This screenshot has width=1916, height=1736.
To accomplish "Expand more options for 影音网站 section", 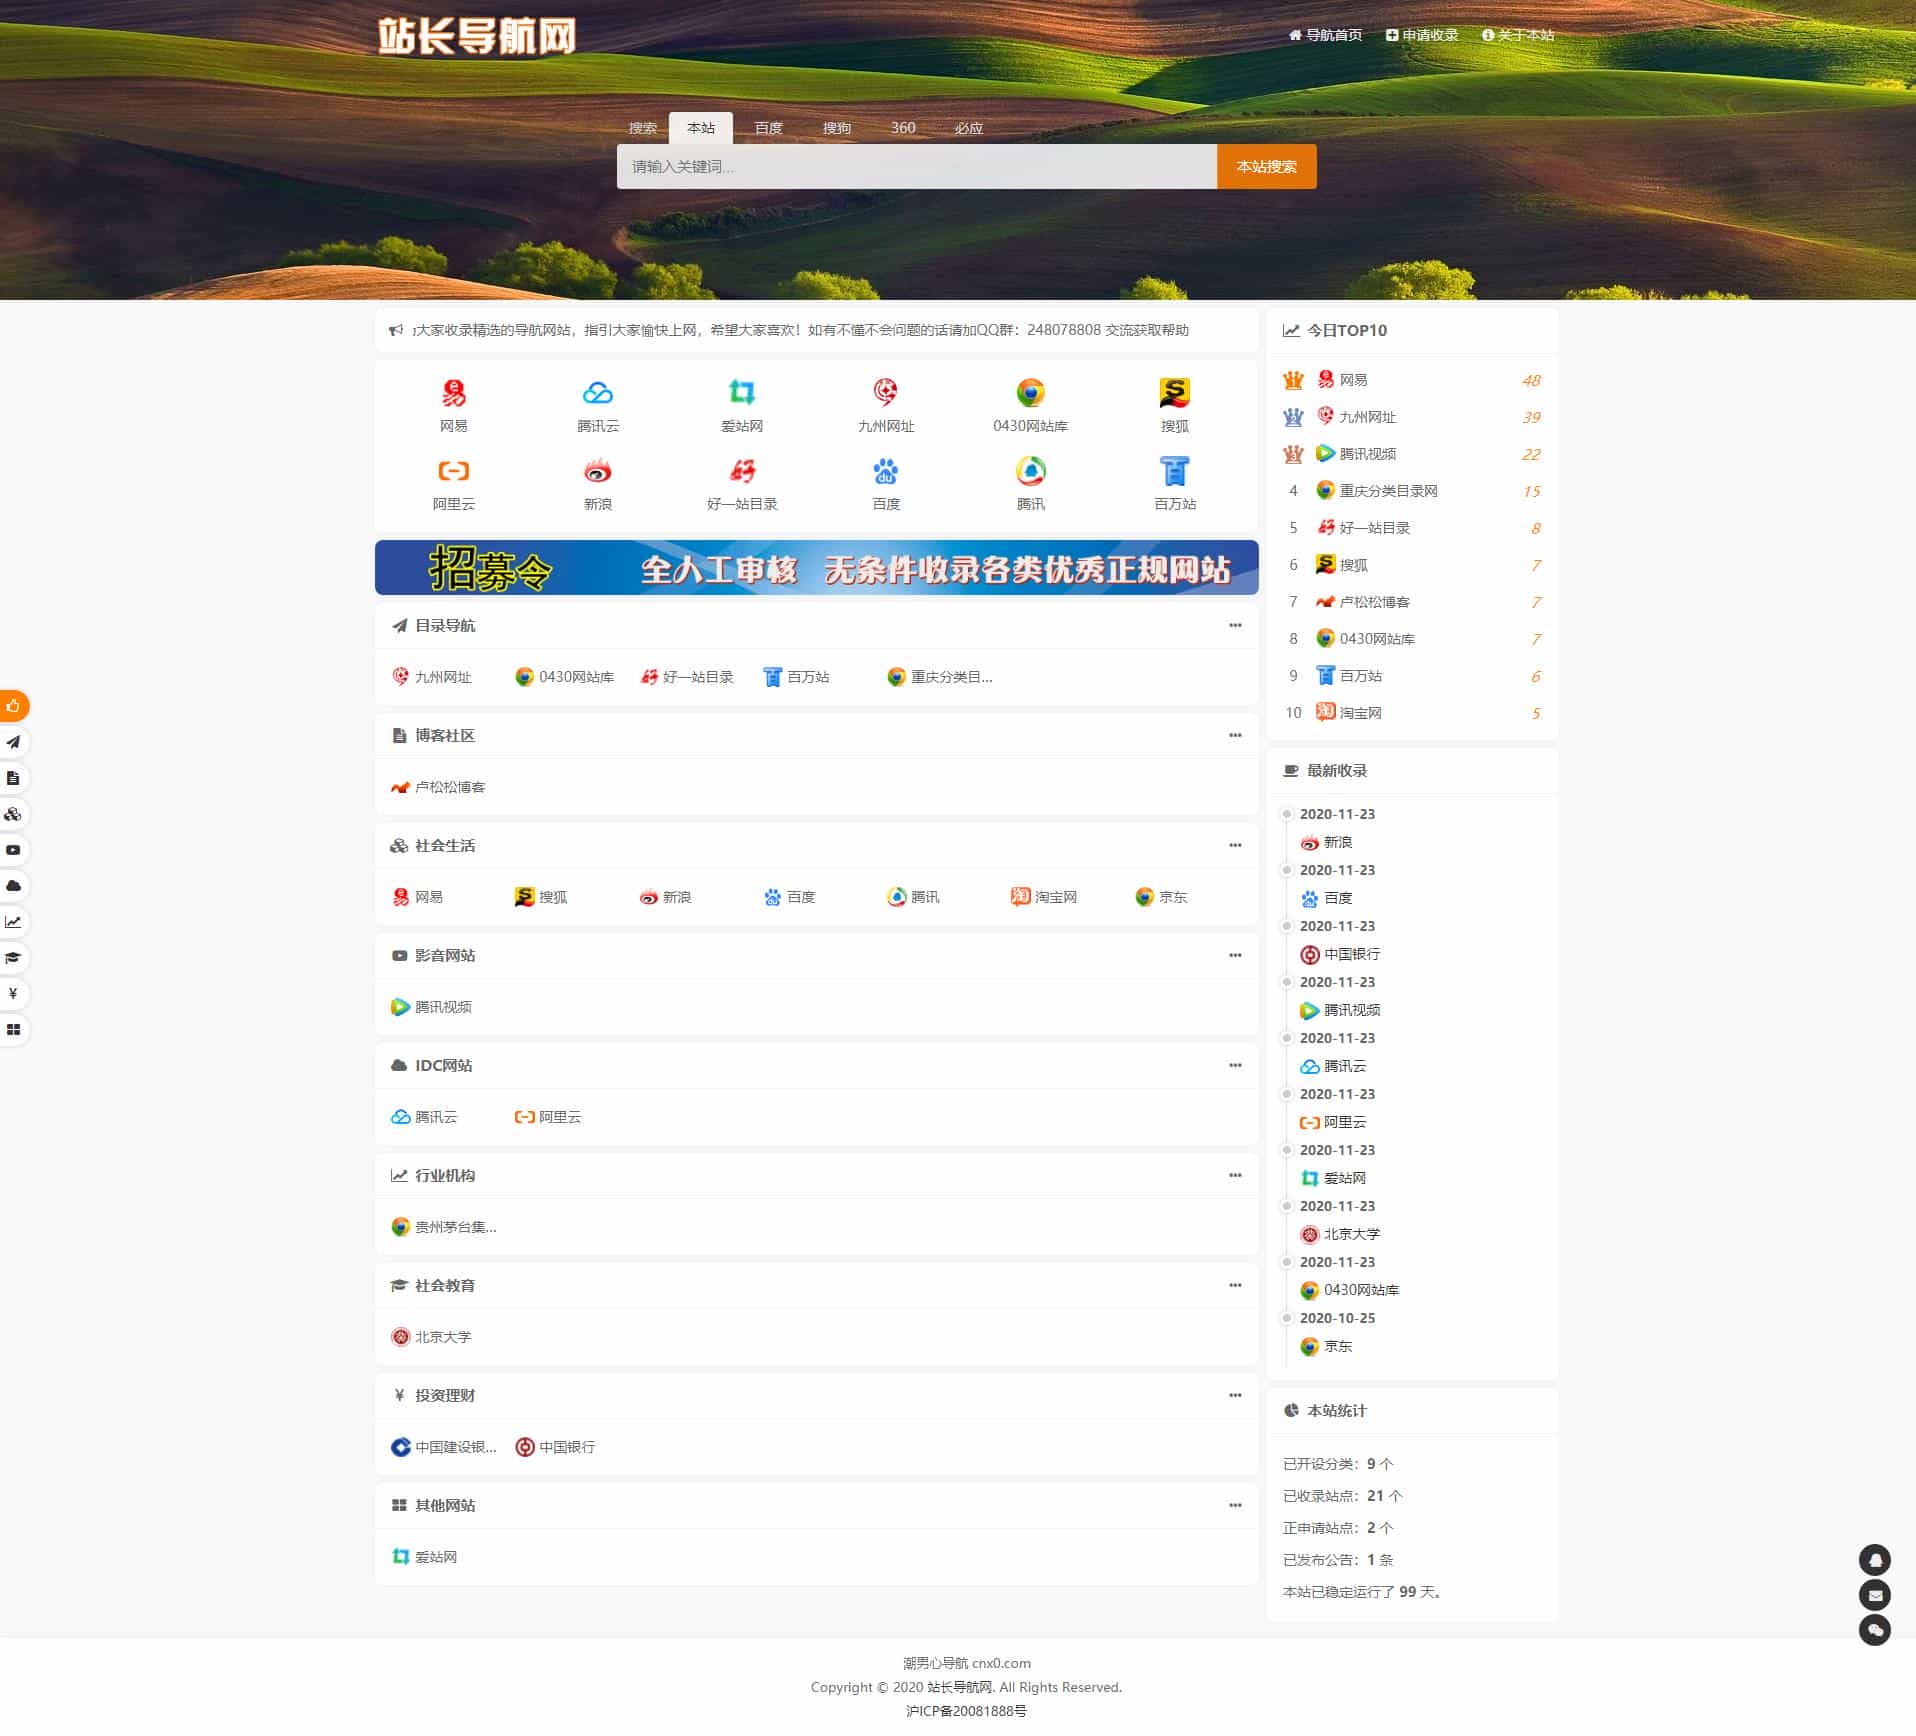I will tap(1235, 955).
